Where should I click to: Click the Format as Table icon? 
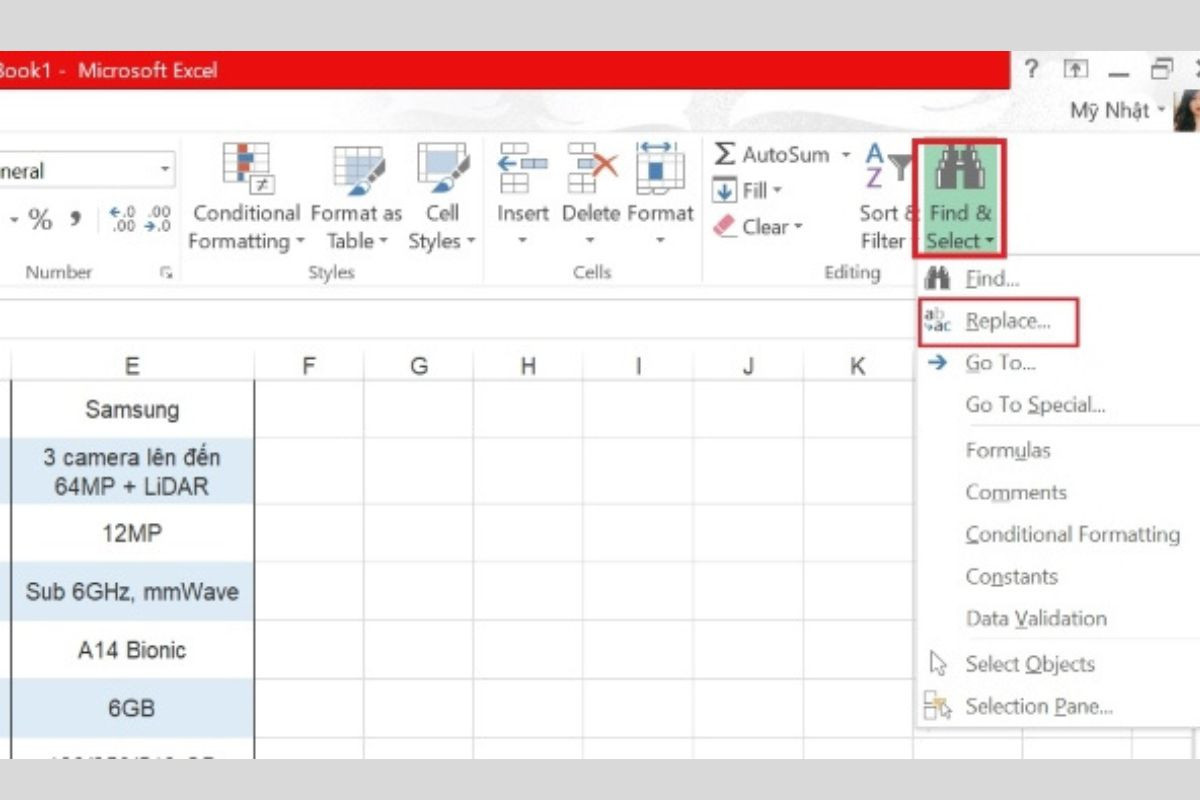358,169
